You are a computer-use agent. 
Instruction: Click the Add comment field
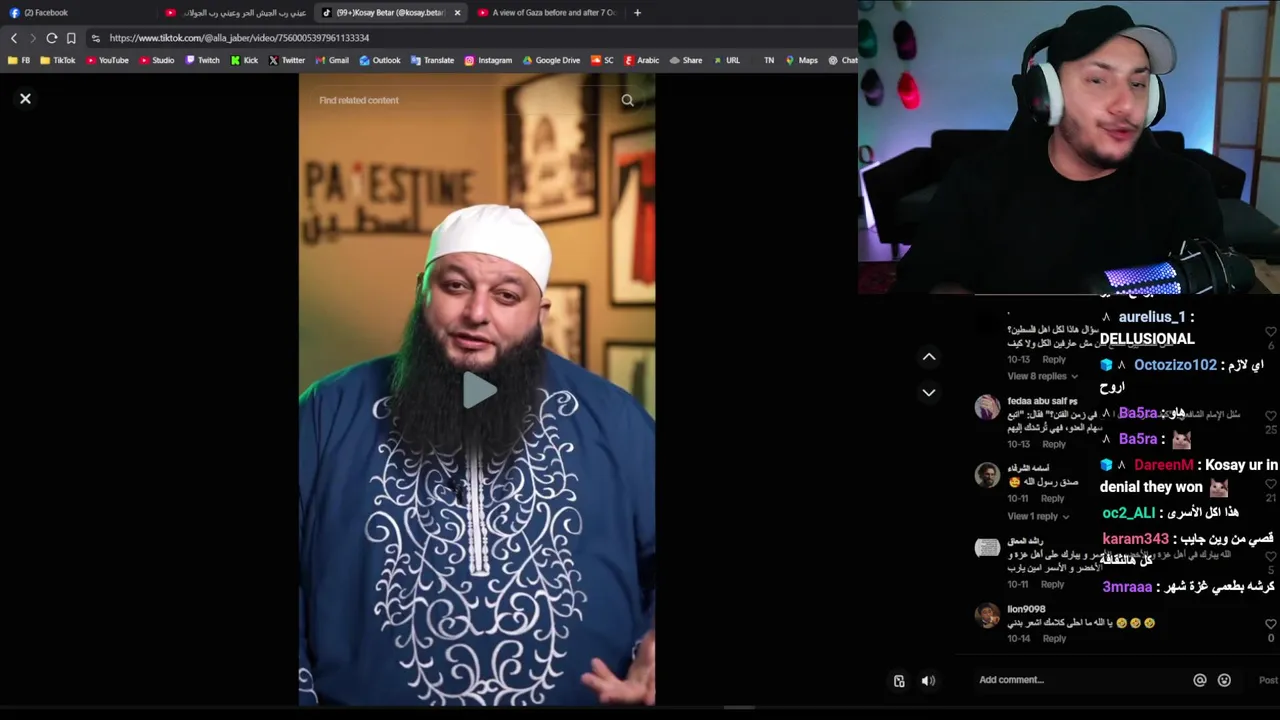(x=1080, y=680)
